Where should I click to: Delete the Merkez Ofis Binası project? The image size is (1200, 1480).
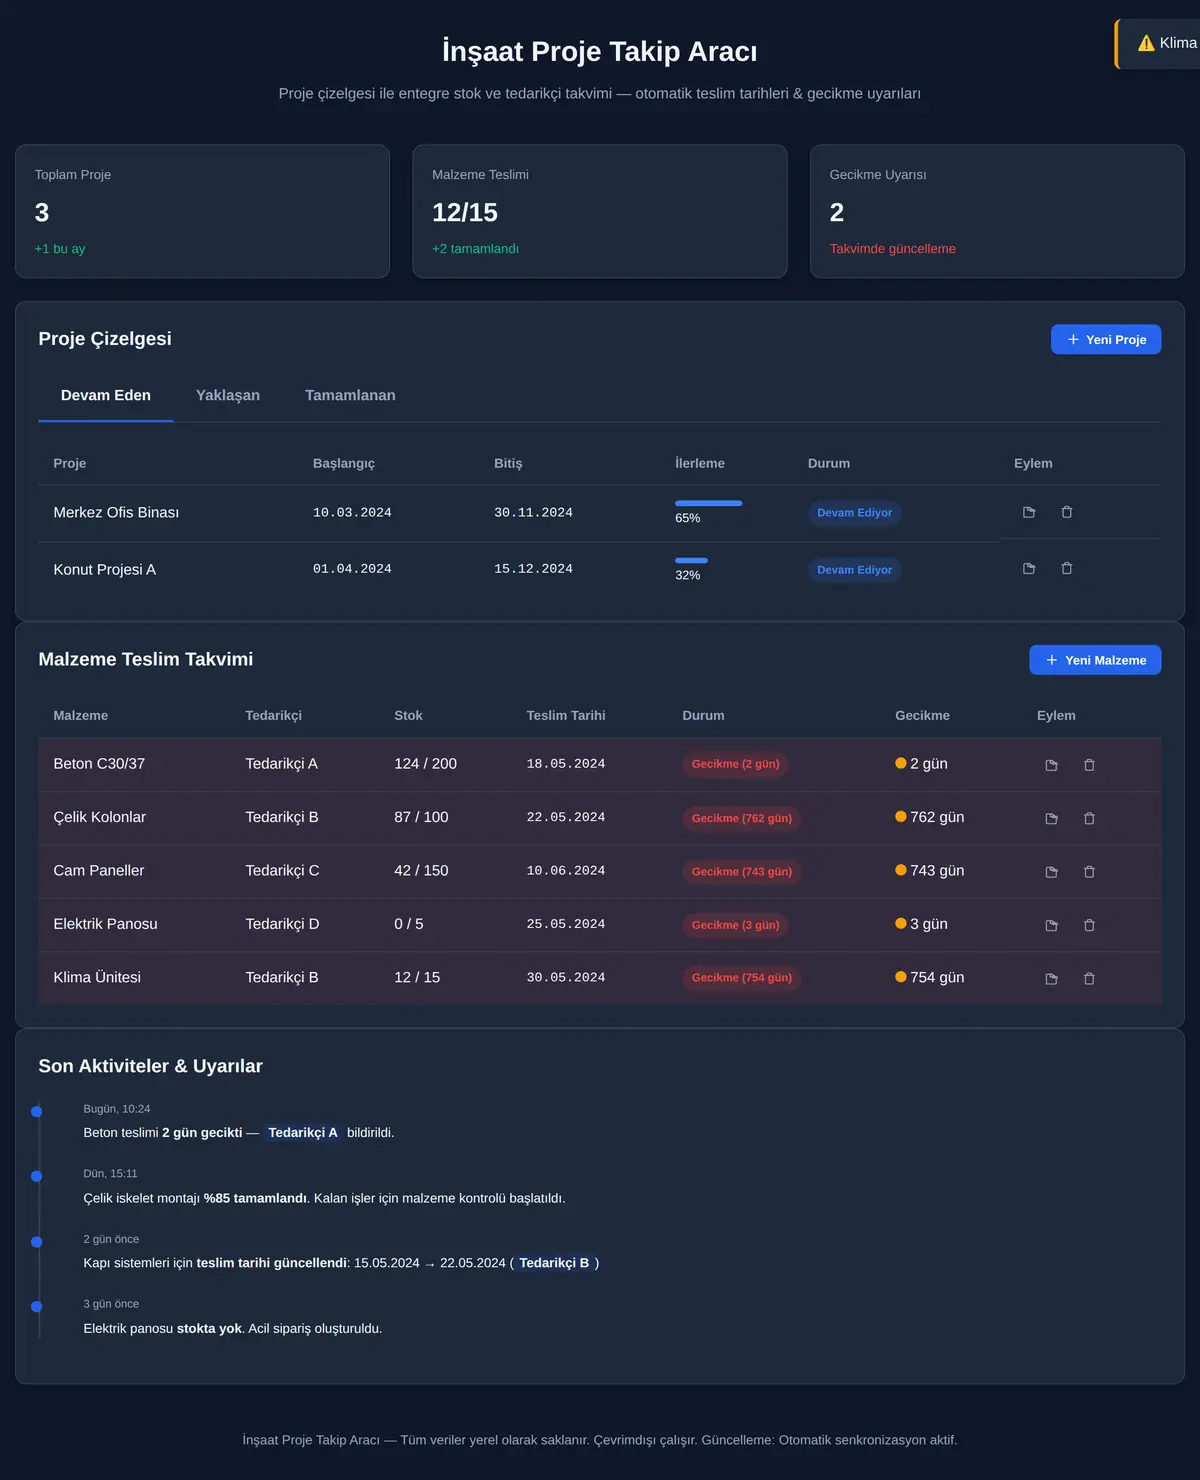[1067, 512]
